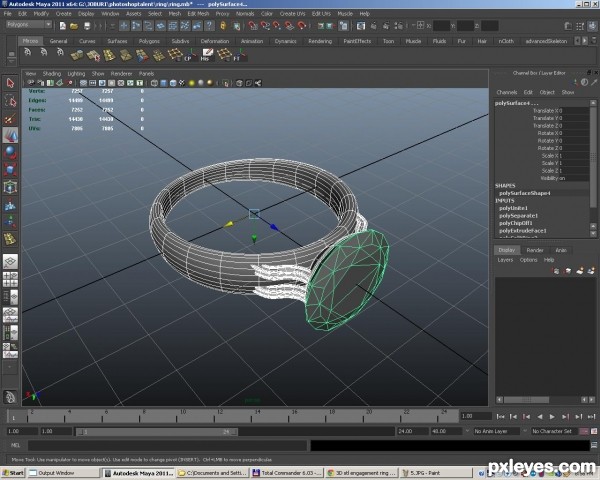Click the current frame field showing 1.00
This screenshot has width=600, height=480.
[x=476, y=416]
